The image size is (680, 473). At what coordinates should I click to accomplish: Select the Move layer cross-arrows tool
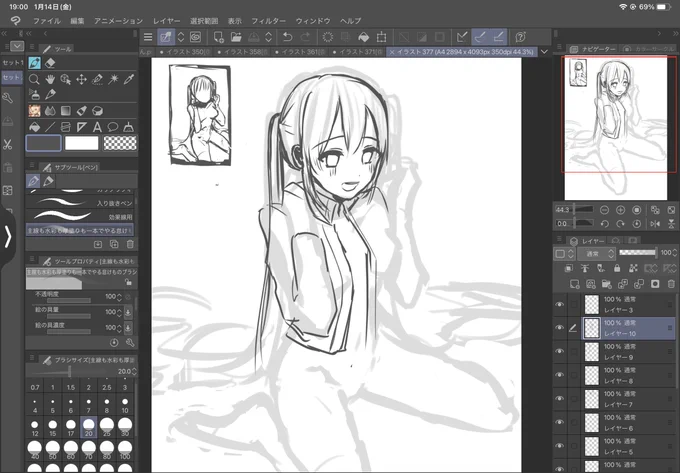[x=81, y=79]
